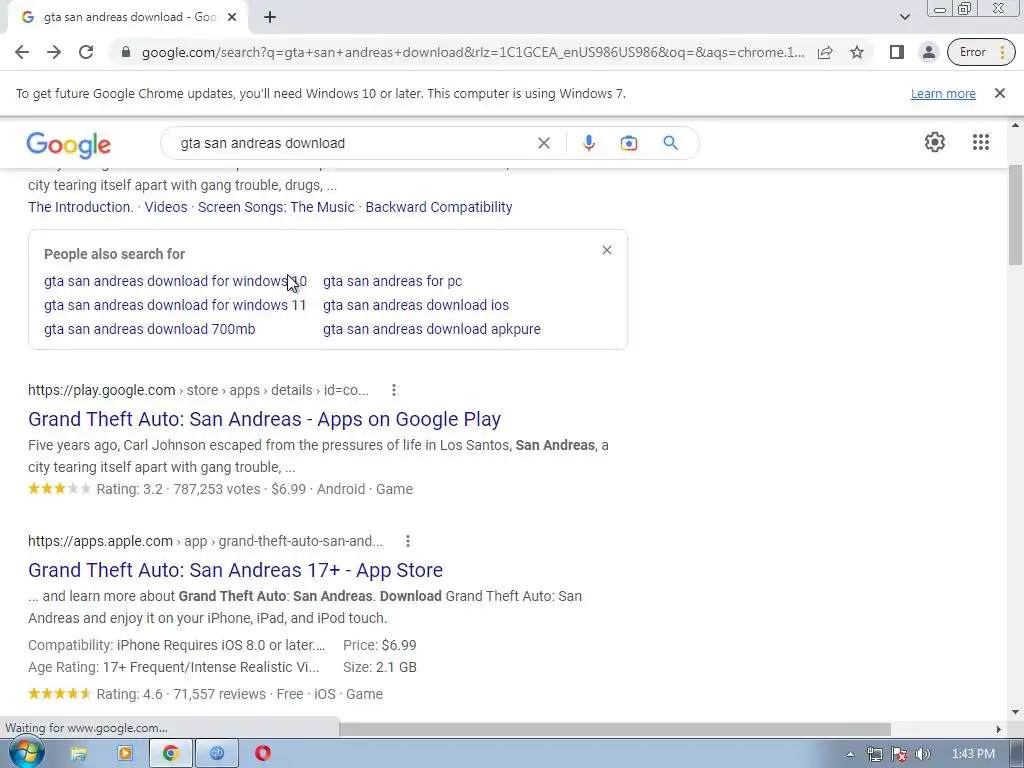Open Chrome profile avatar
Image resolution: width=1024 pixels, height=768 pixels.
tap(928, 52)
